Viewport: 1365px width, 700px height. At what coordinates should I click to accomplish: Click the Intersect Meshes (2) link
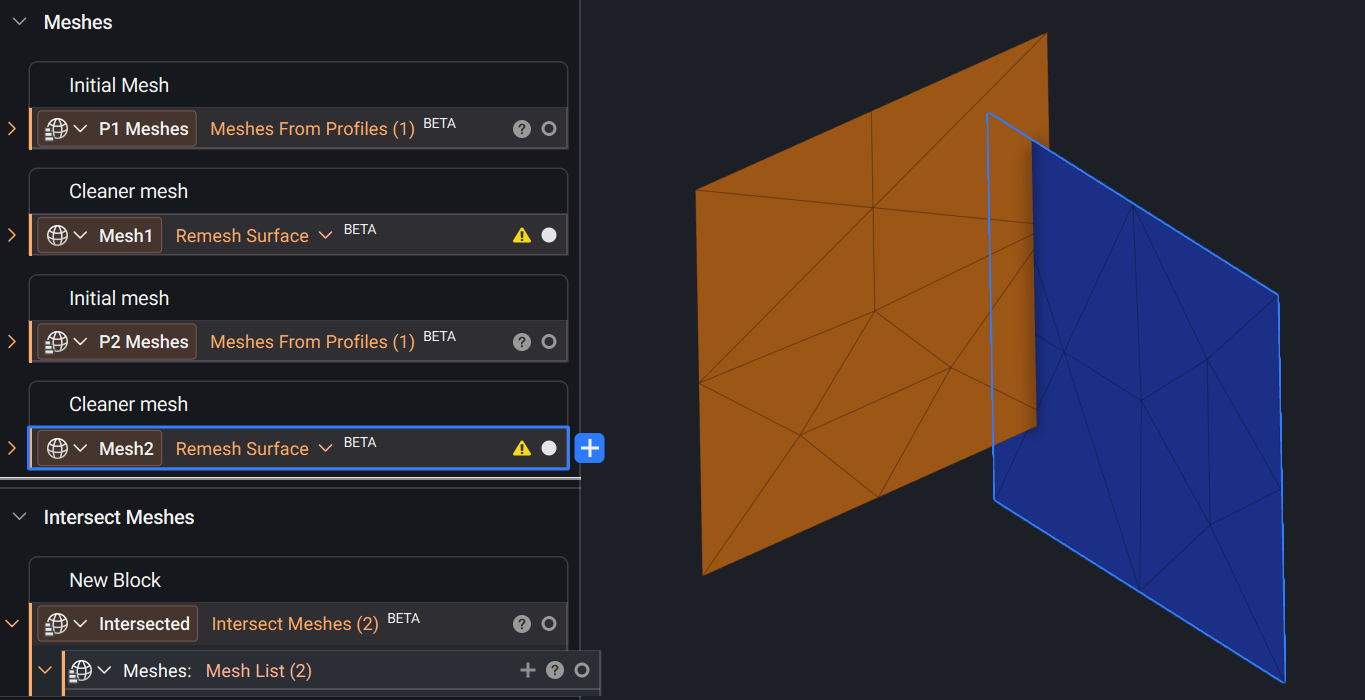295,624
